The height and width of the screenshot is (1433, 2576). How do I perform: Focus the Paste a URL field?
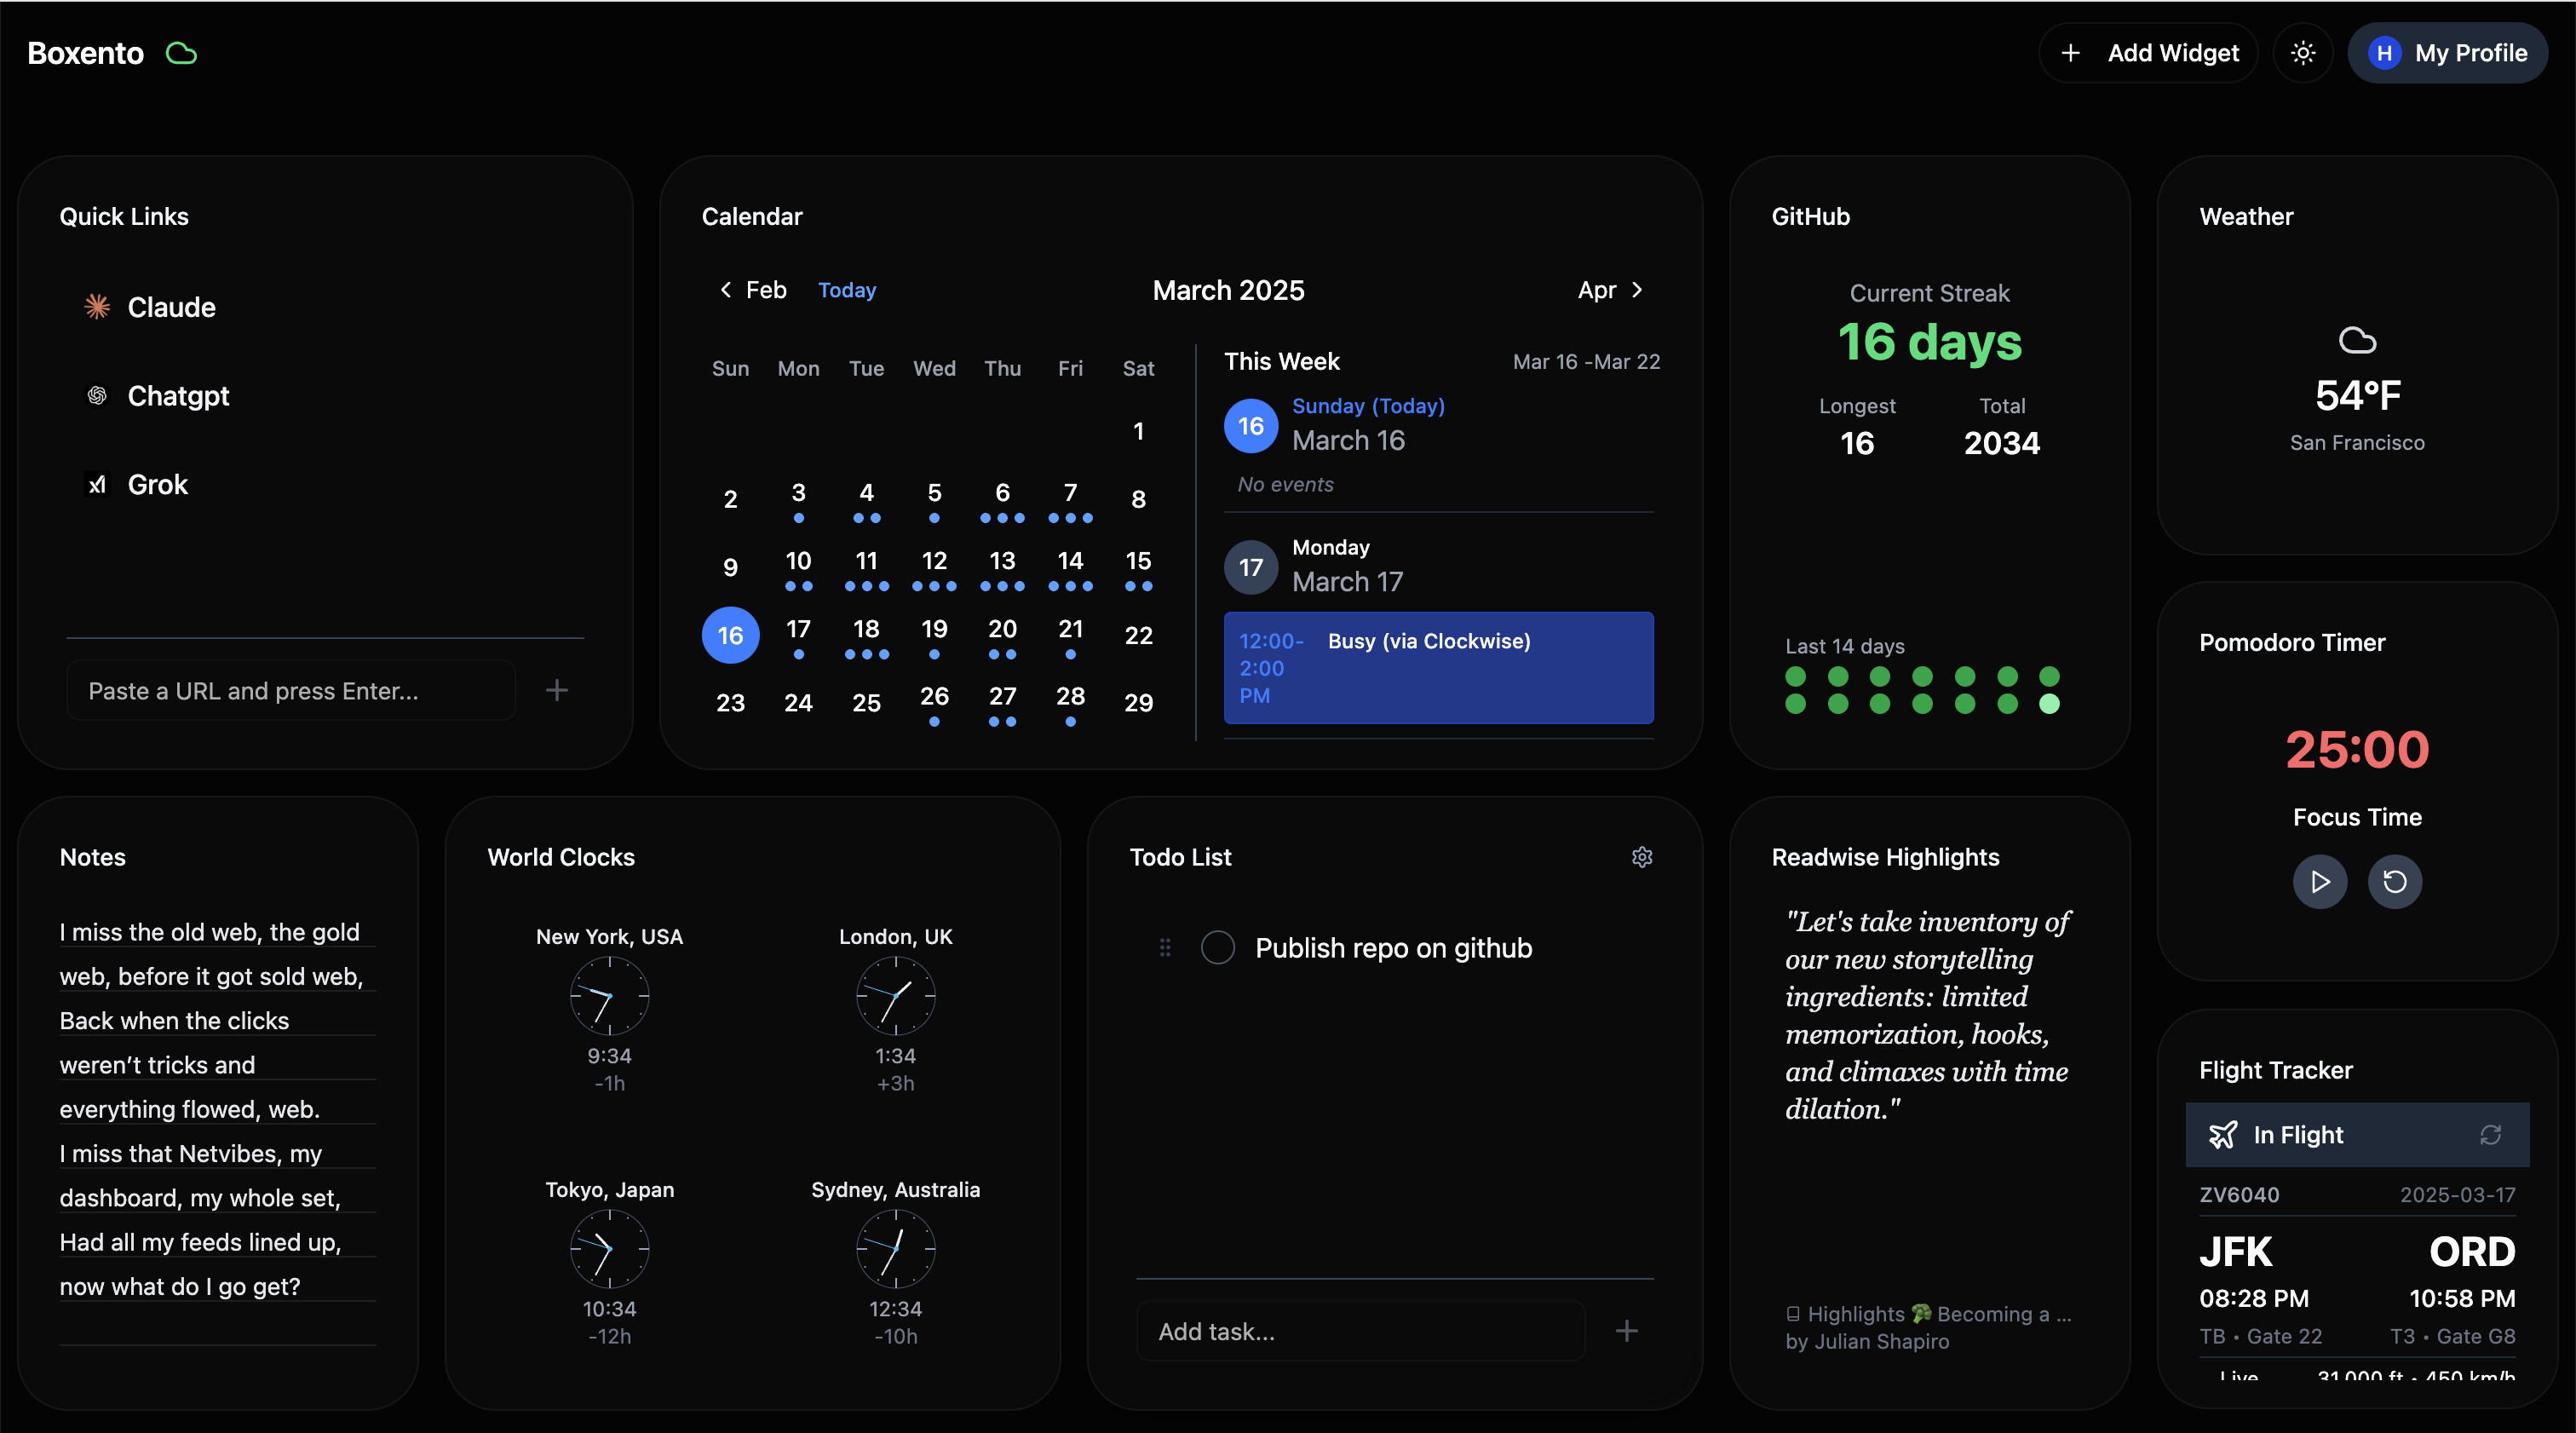pos(292,690)
